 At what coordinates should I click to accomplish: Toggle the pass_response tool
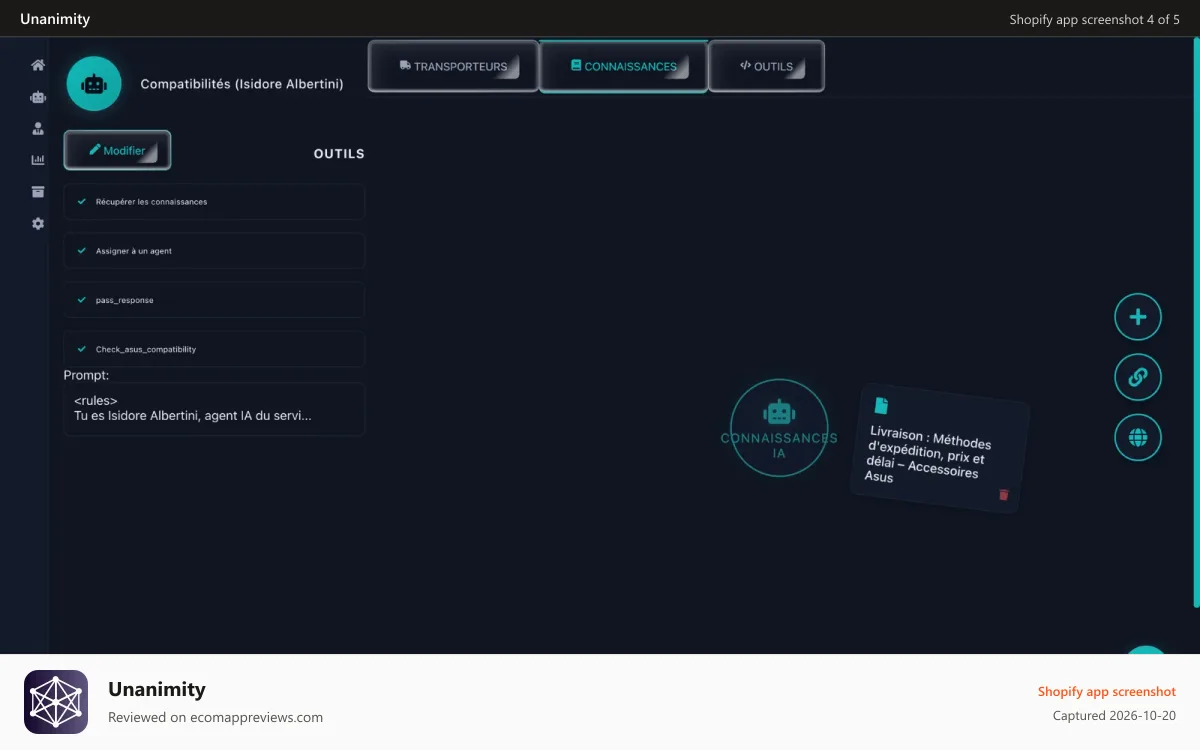(214, 300)
